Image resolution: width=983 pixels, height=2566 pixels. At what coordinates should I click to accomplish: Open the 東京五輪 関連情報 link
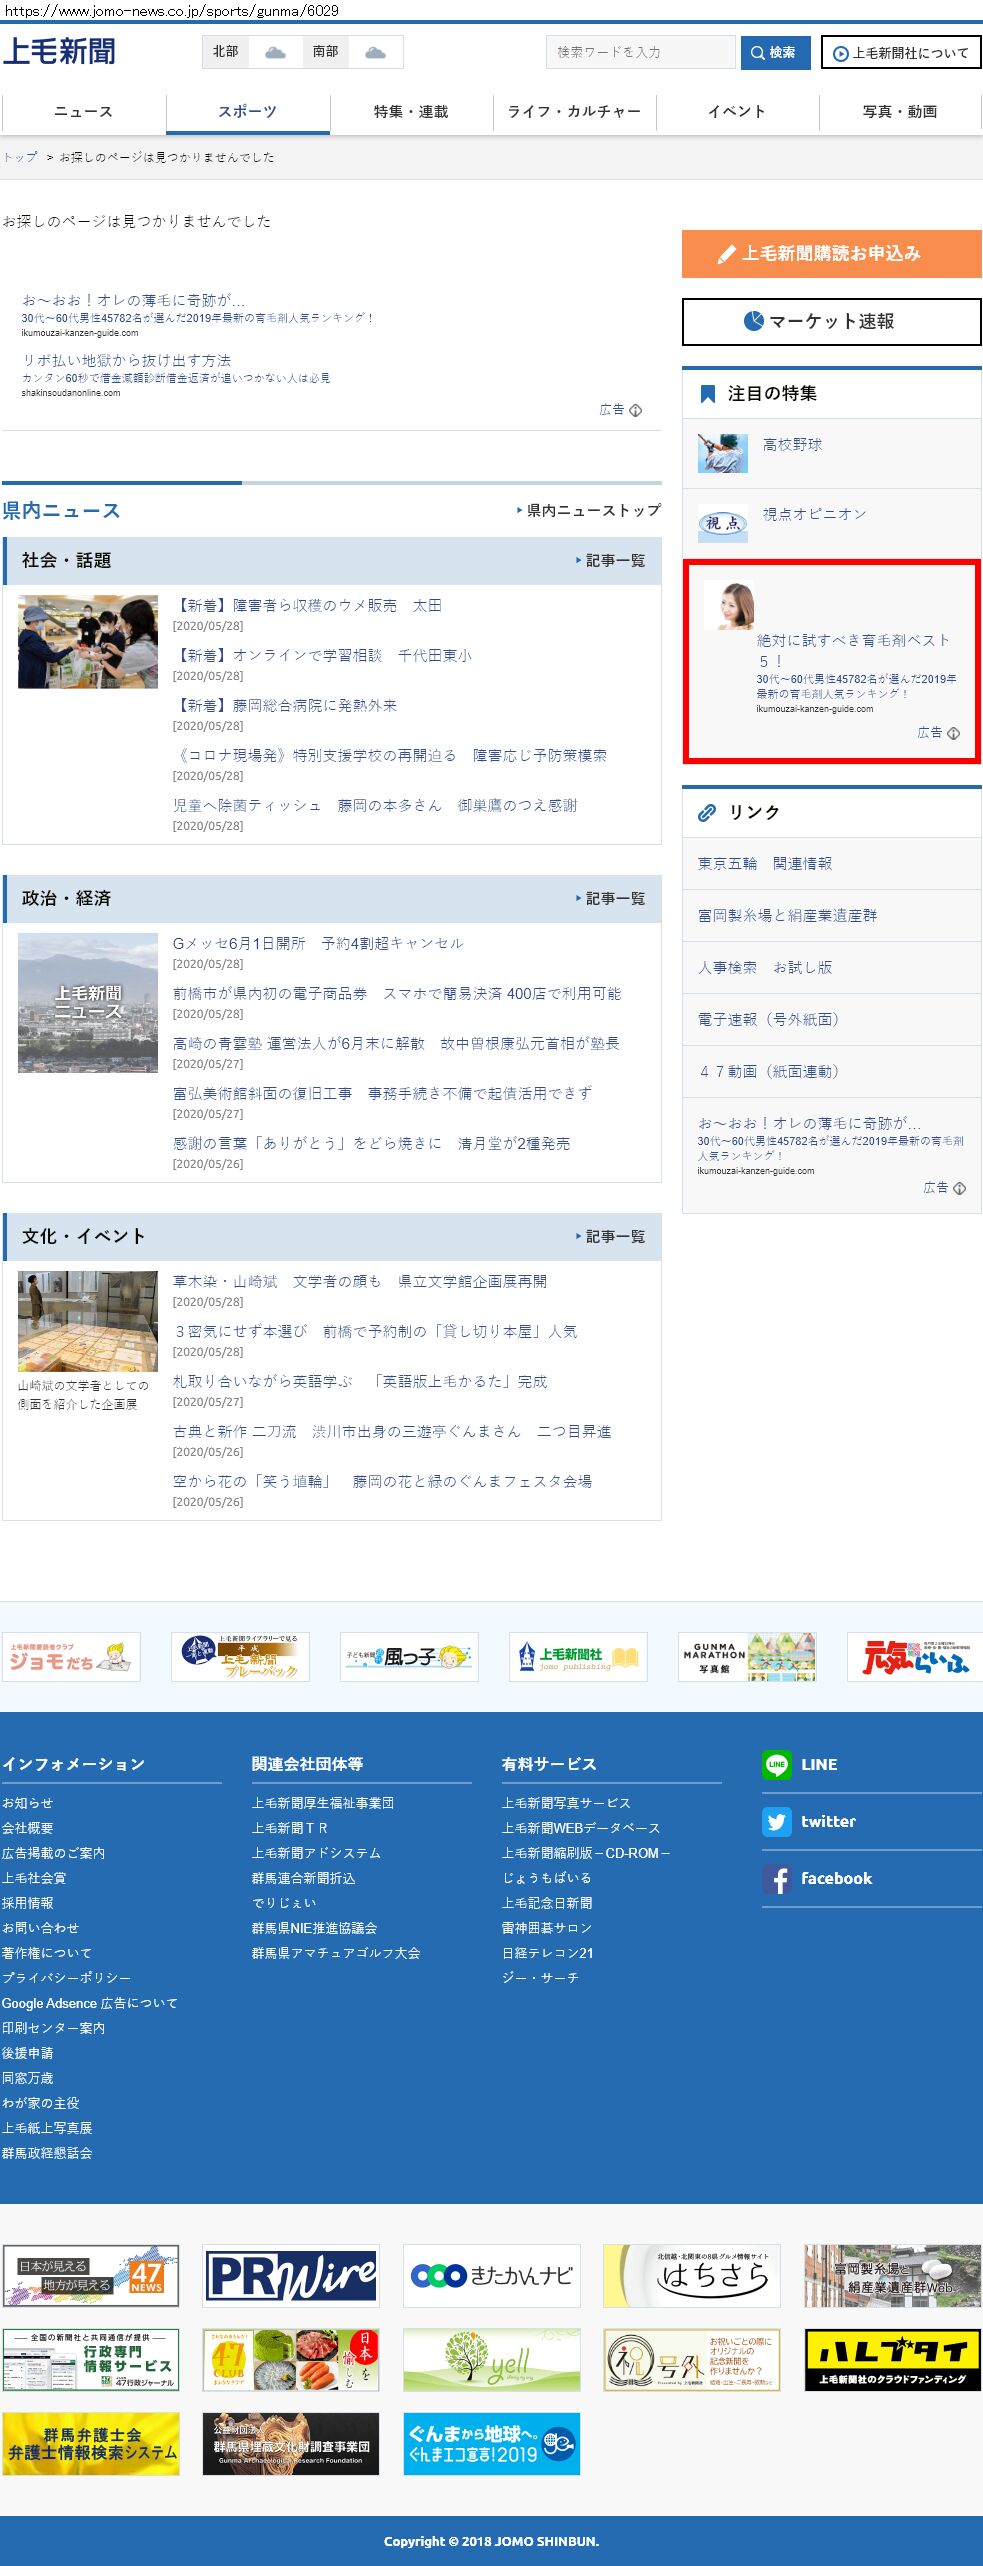(764, 863)
